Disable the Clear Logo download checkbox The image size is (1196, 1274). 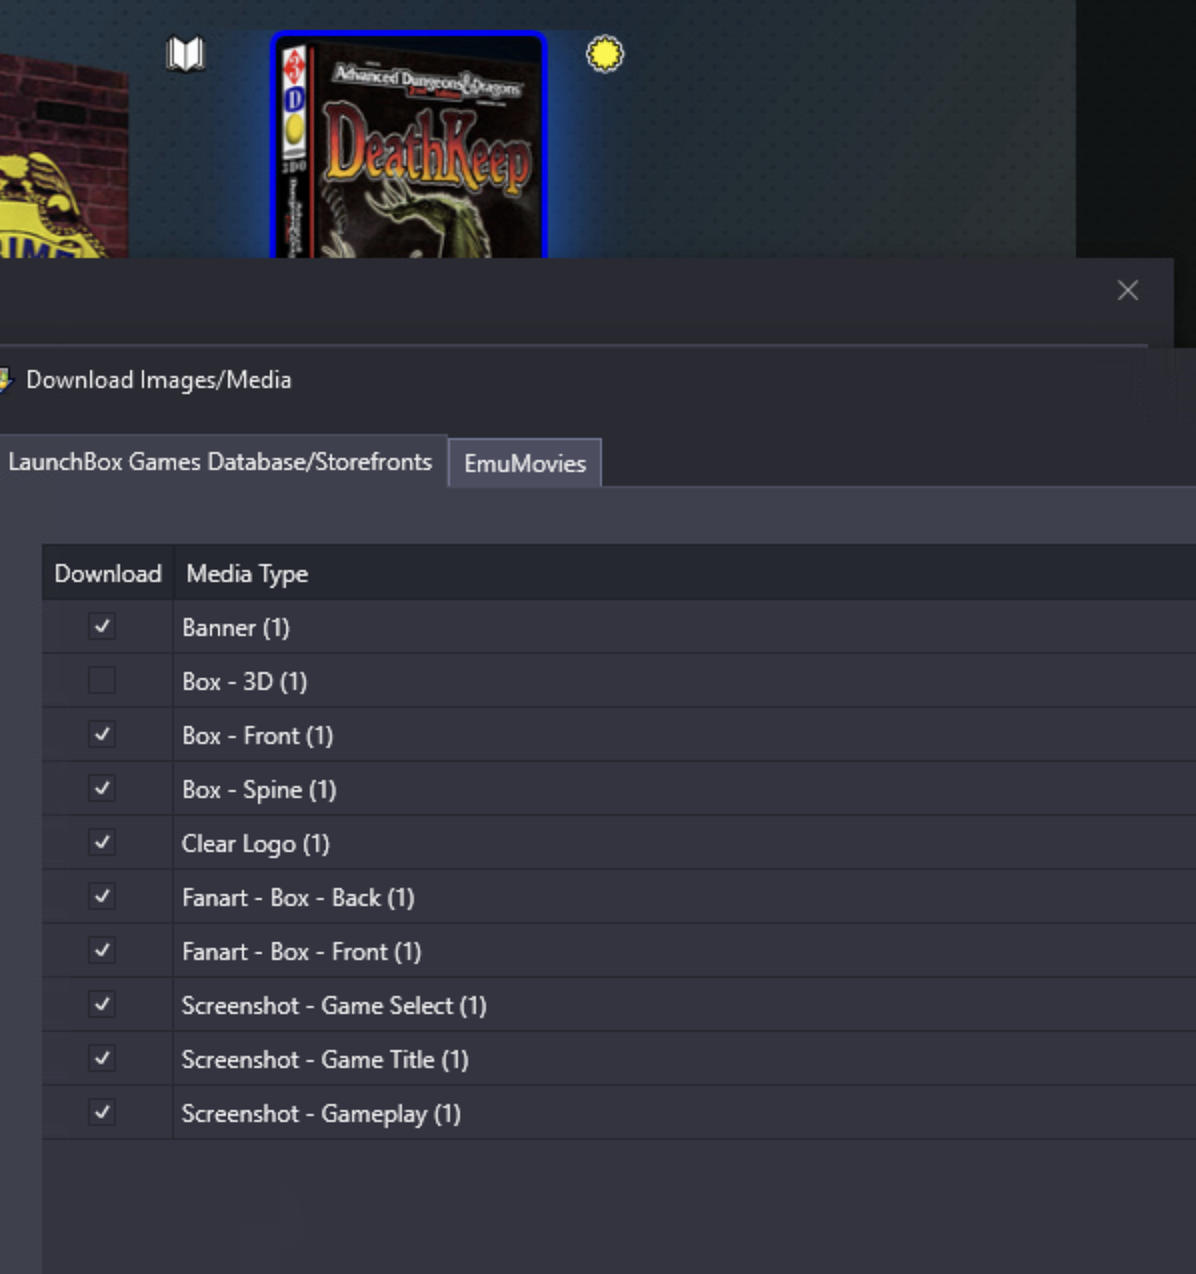click(102, 843)
